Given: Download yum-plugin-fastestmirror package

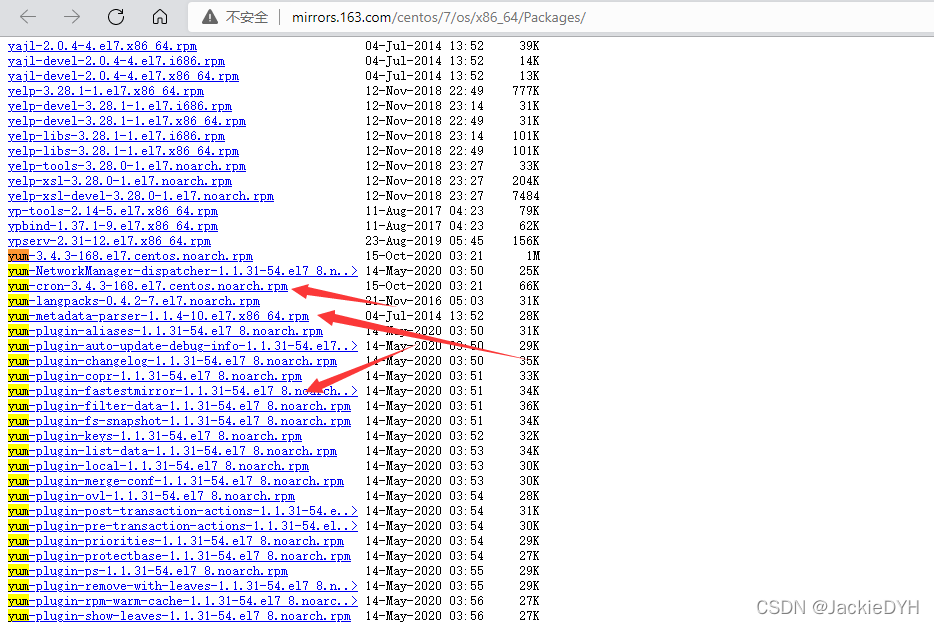Looking at the screenshot, I should point(183,391).
